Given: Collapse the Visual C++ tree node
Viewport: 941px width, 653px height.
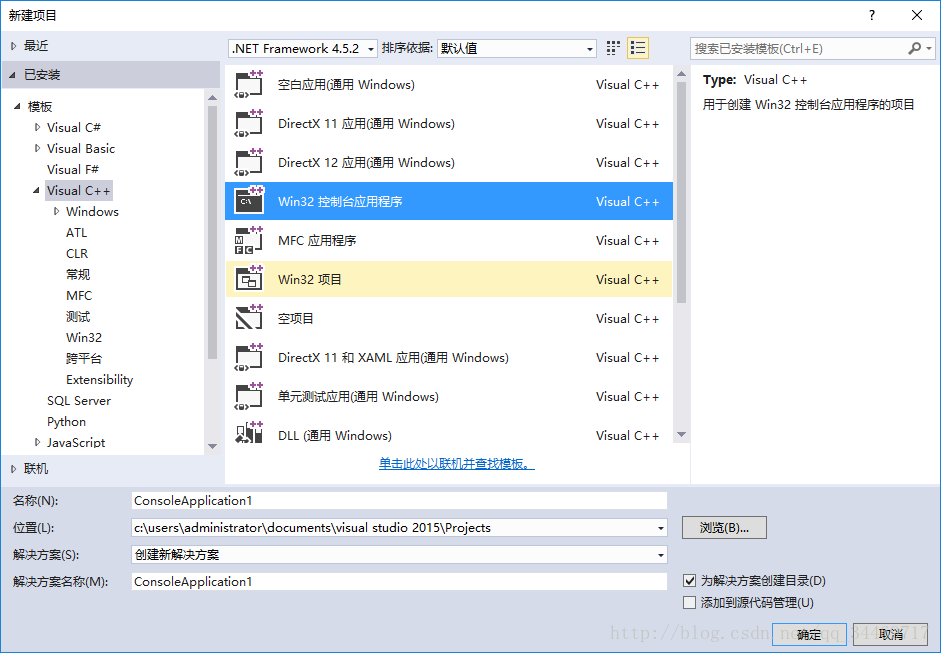Looking at the screenshot, I should point(37,190).
